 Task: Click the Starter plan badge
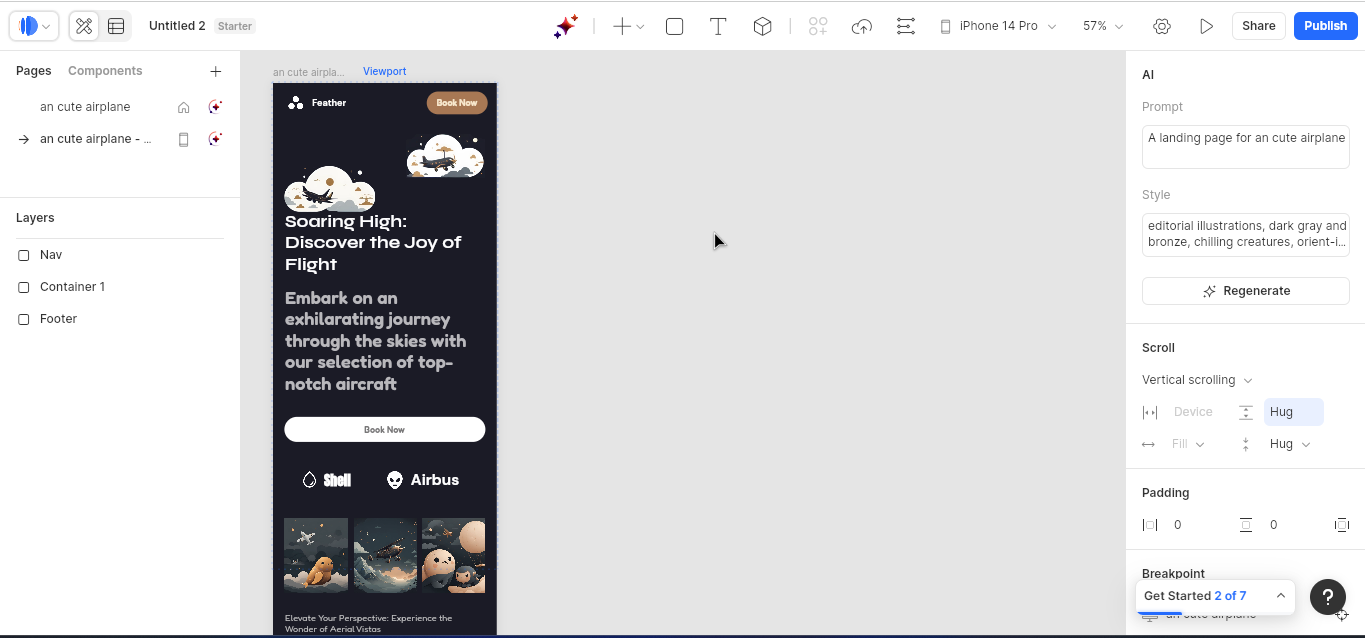click(x=235, y=26)
